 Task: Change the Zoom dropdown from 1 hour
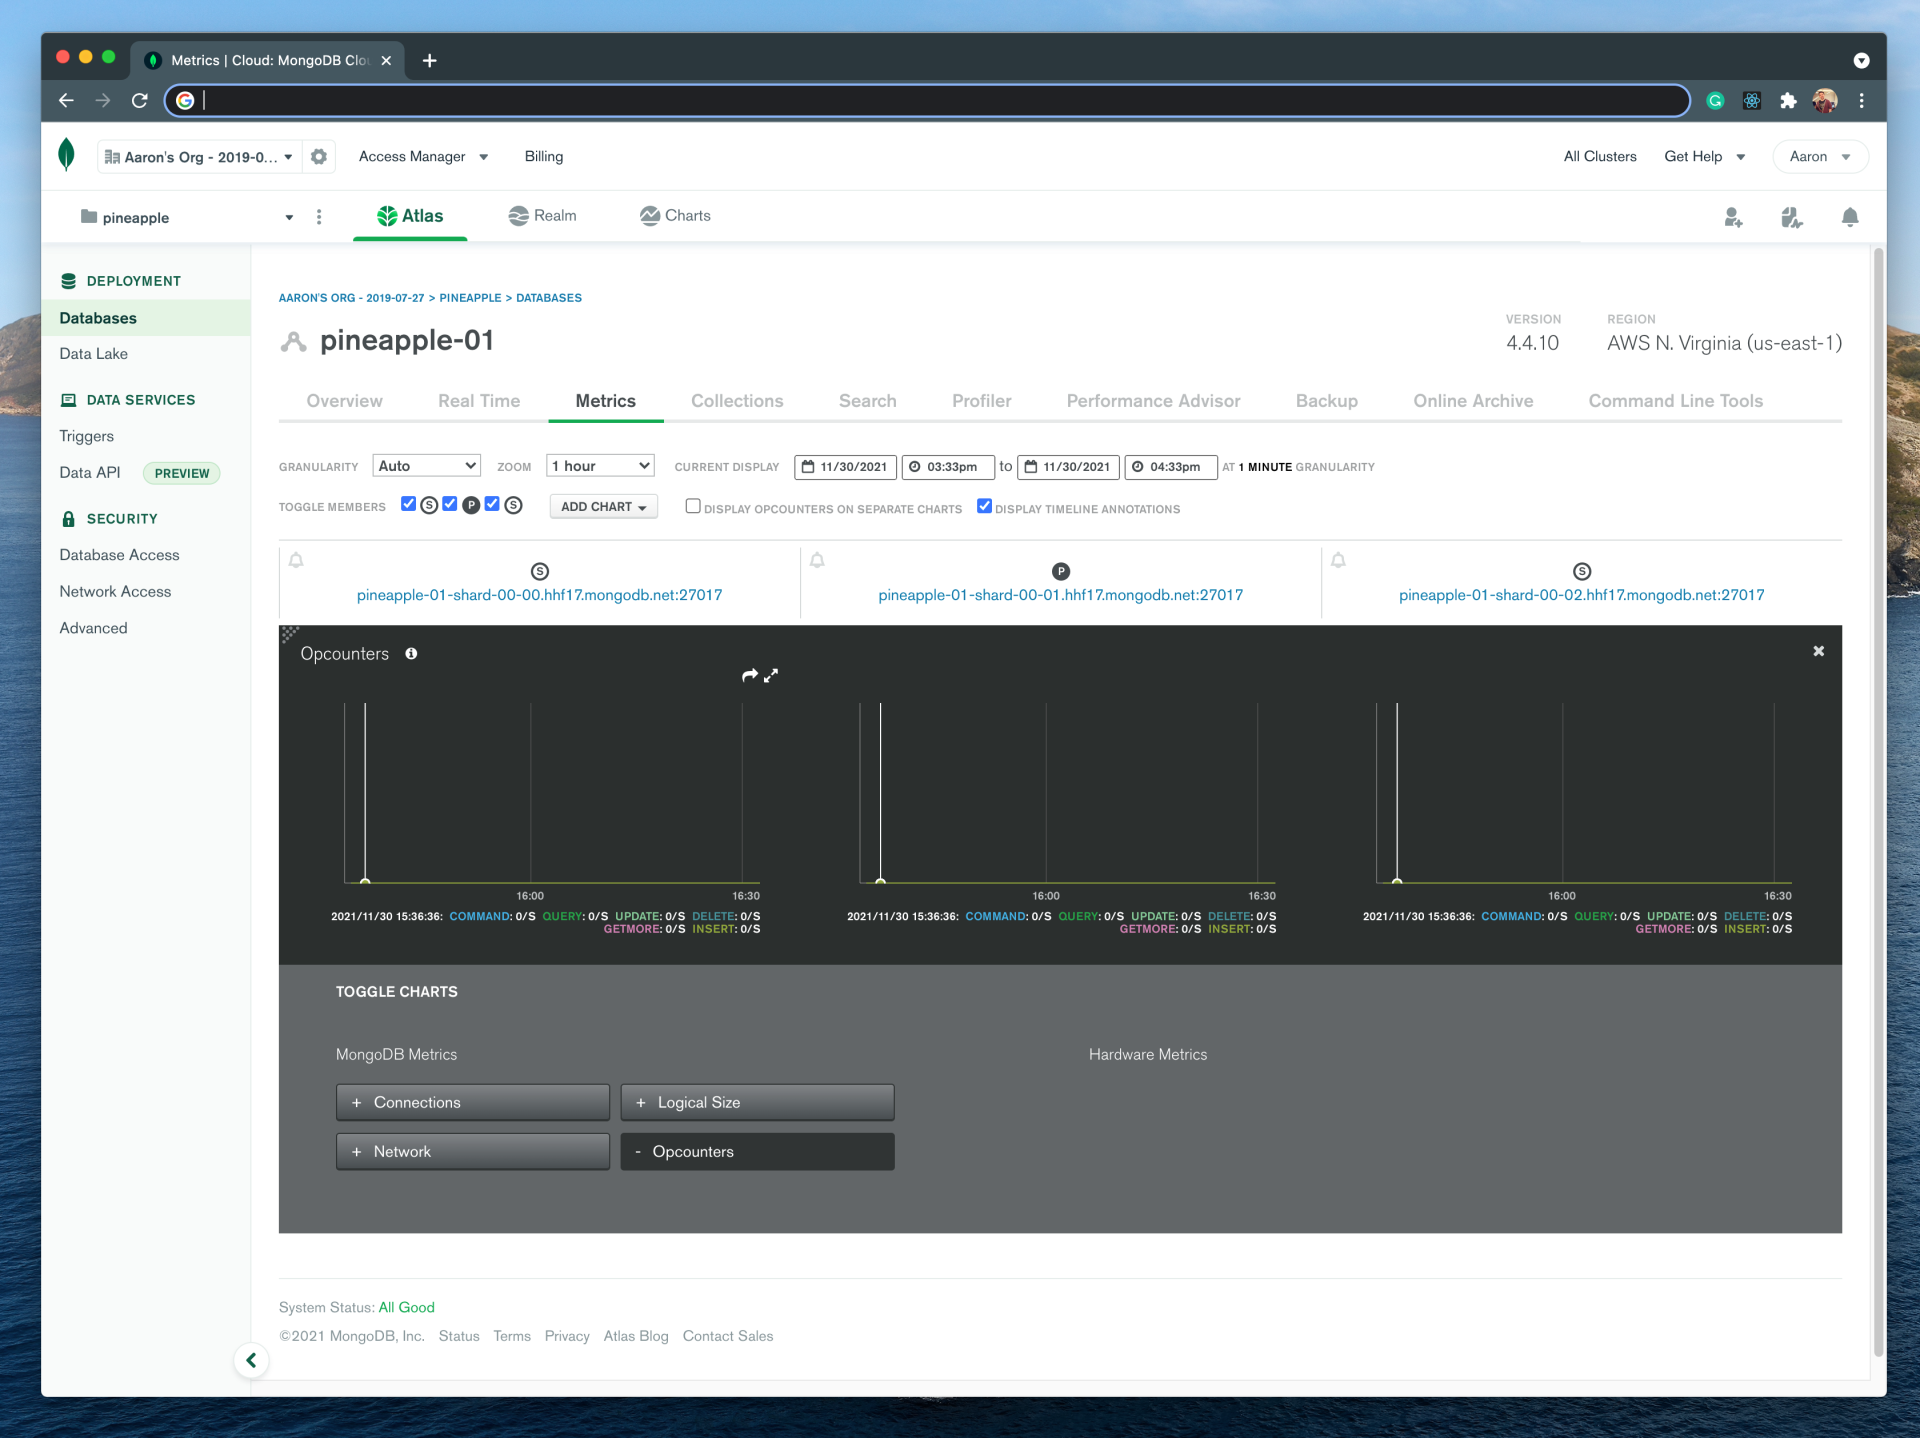point(599,465)
